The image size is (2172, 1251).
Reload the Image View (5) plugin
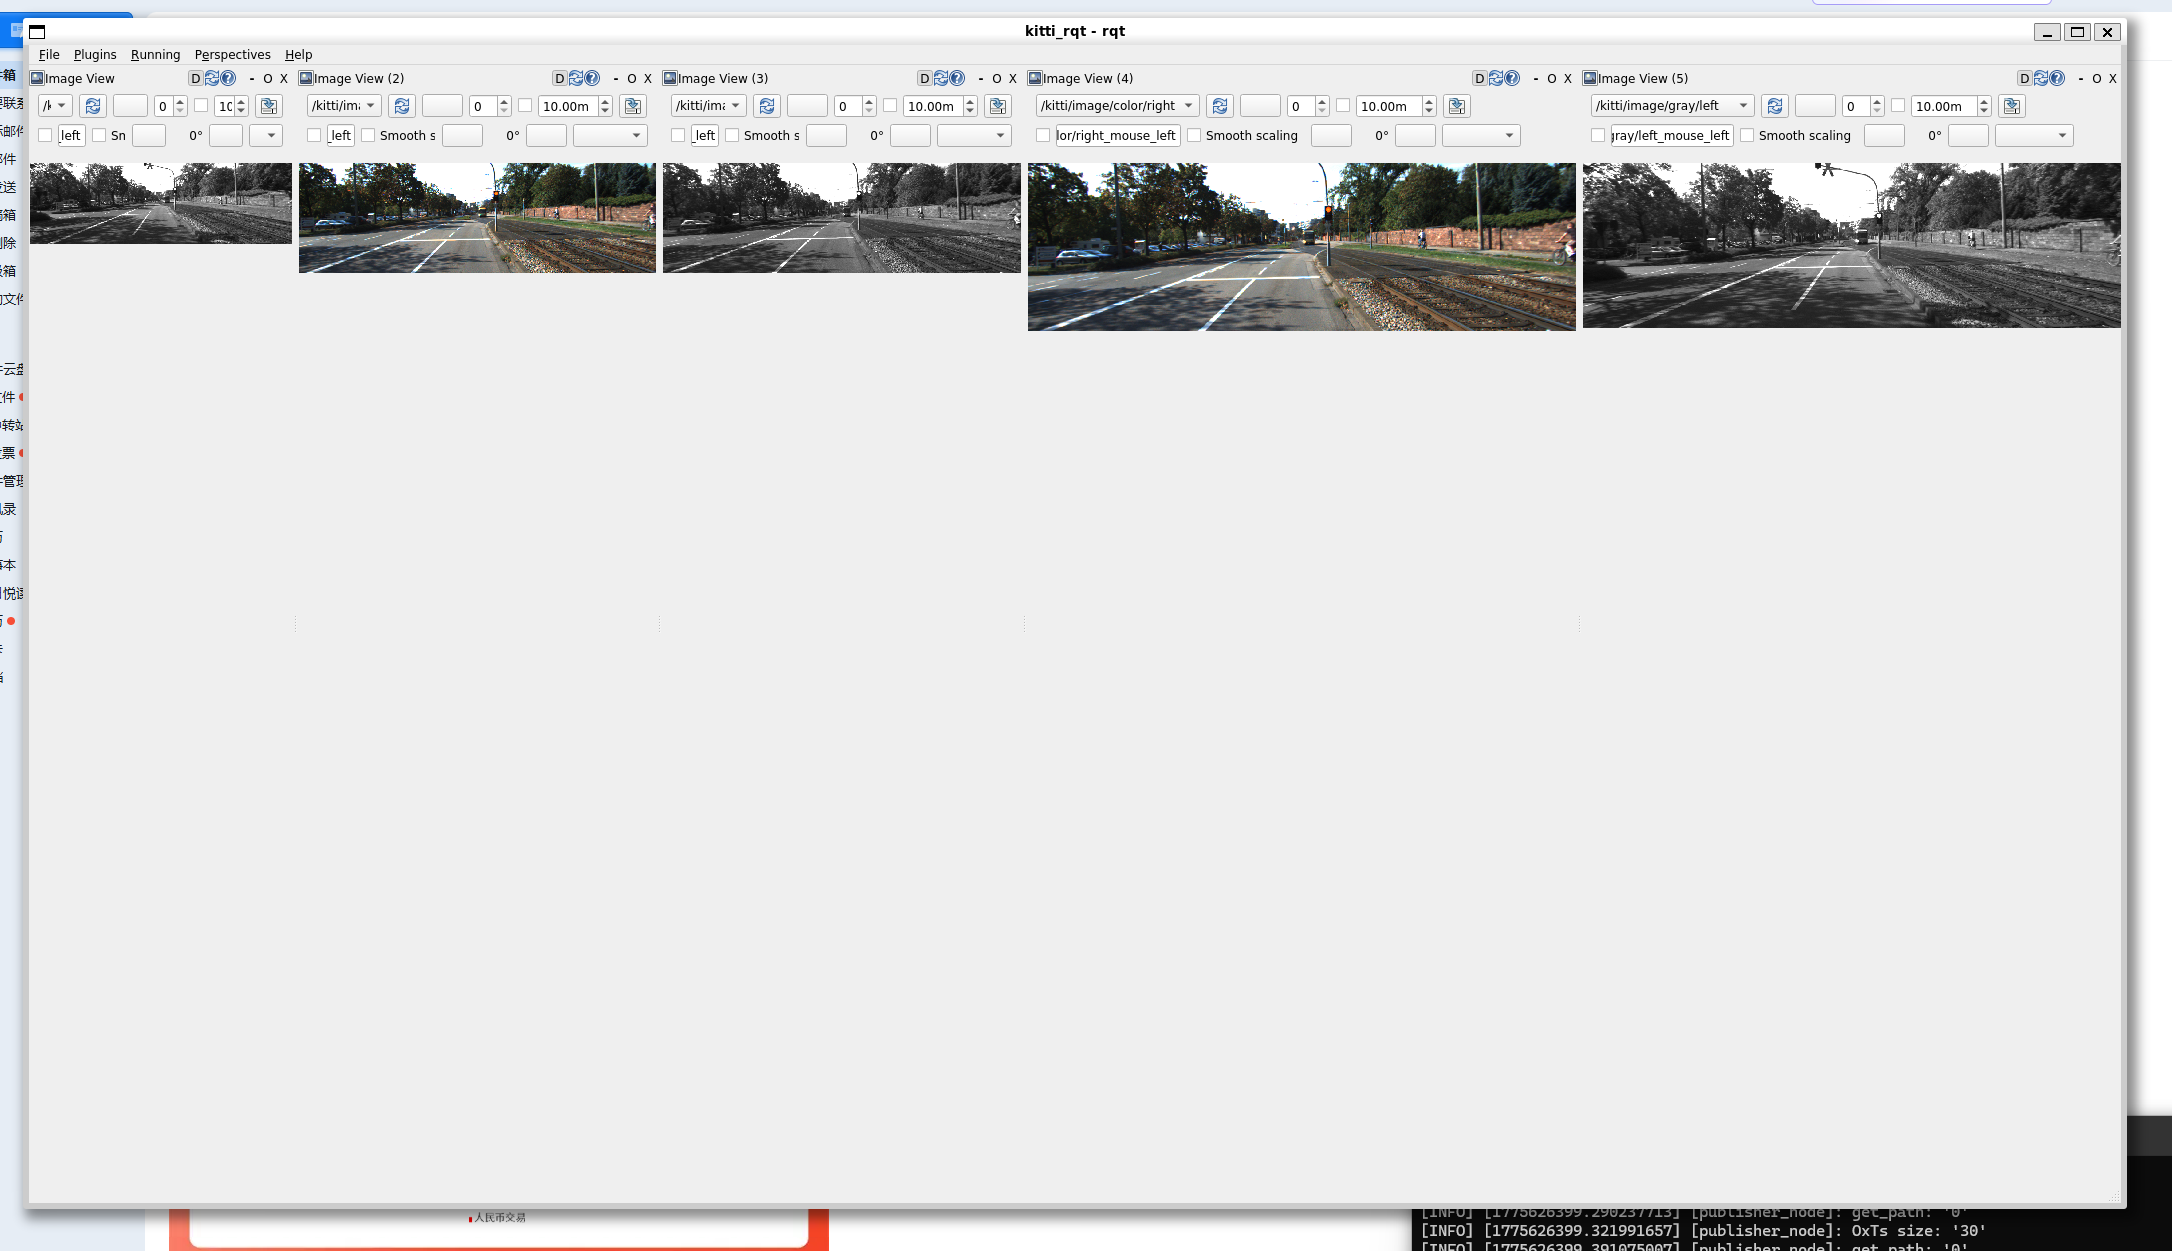coord(2041,78)
